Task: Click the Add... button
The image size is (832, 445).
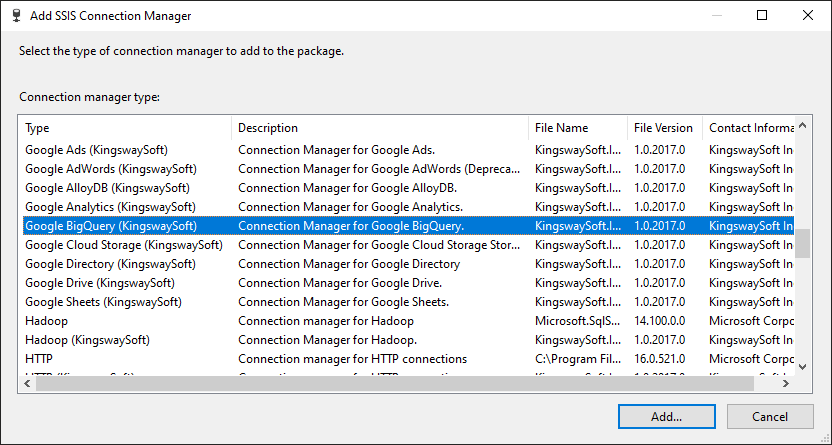Action: (x=666, y=416)
